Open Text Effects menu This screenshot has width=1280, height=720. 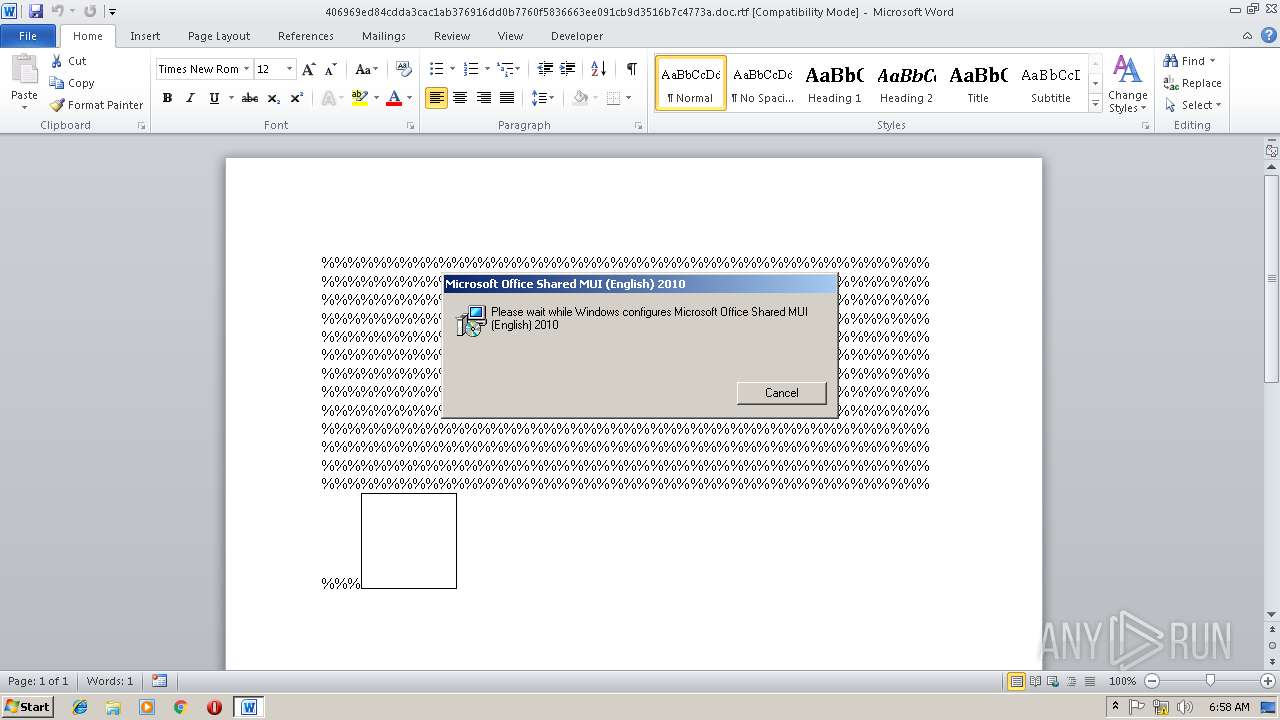pos(330,98)
